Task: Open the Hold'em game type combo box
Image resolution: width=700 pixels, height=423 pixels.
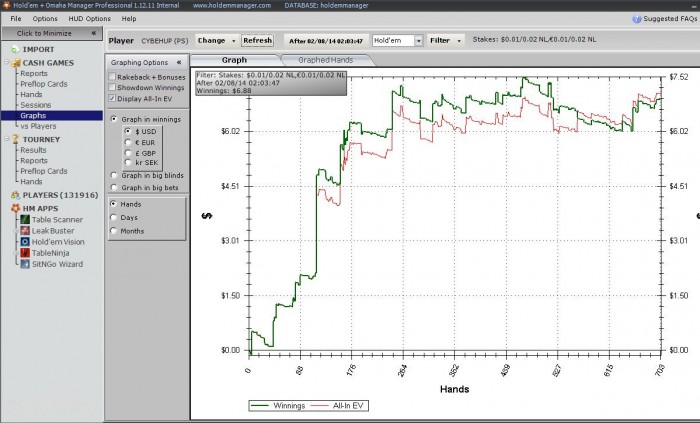Action: [x=397, y=41]
